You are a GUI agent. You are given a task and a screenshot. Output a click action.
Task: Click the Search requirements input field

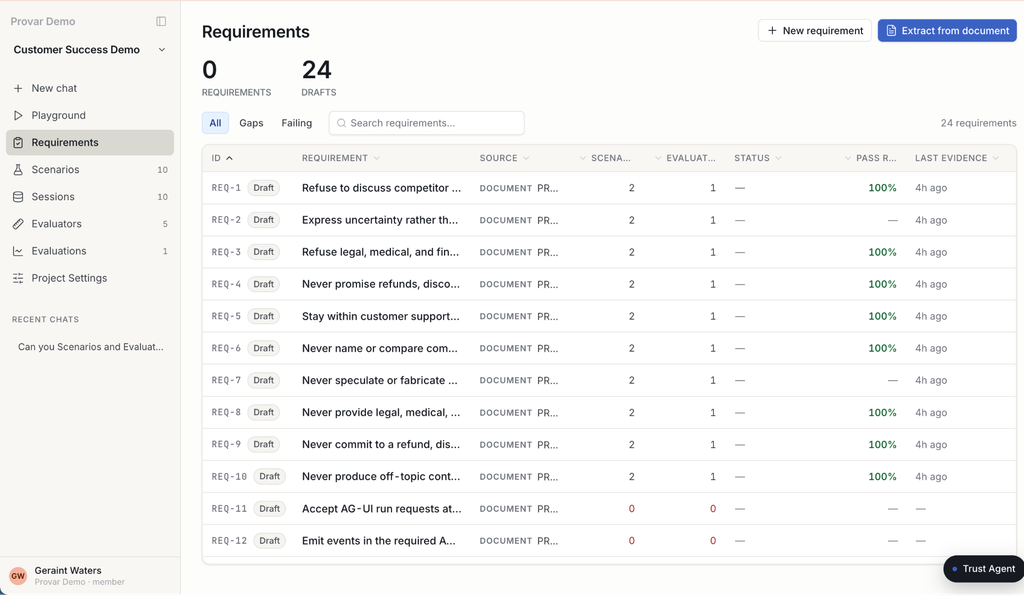[426, 123]
